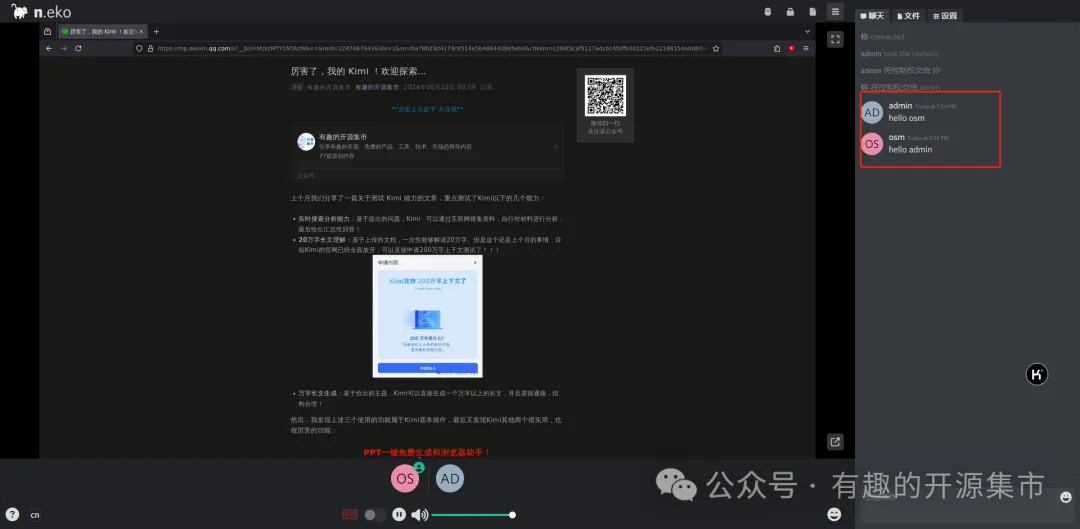Switch to the 文件 files tab
Image resolution: width=1080 pixels, height=529 pixels.
(x=908, y=16)
